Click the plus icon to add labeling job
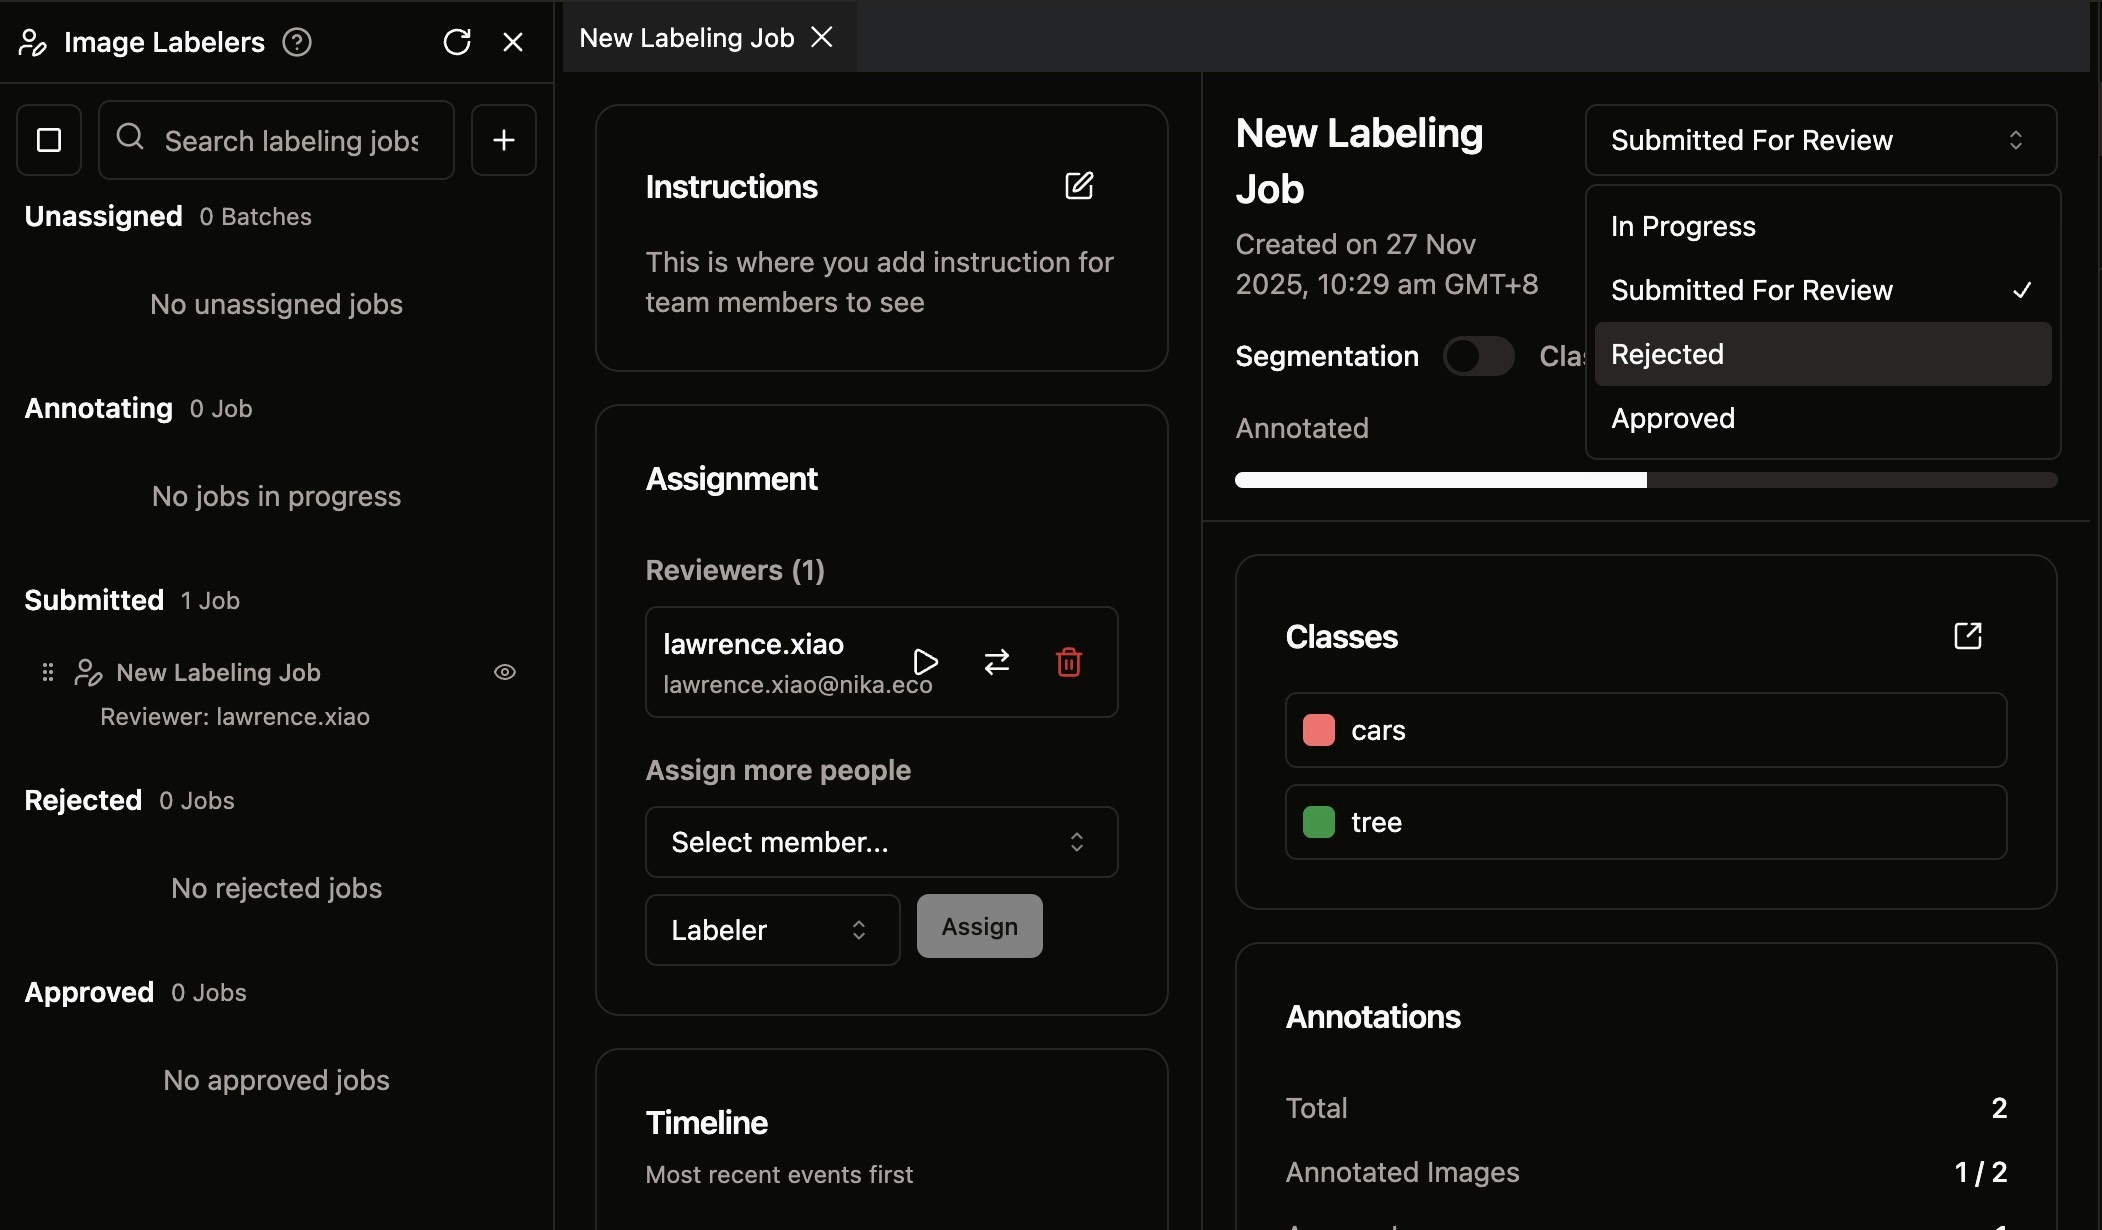2102x1230 pixels. click(x=504, y=140)
